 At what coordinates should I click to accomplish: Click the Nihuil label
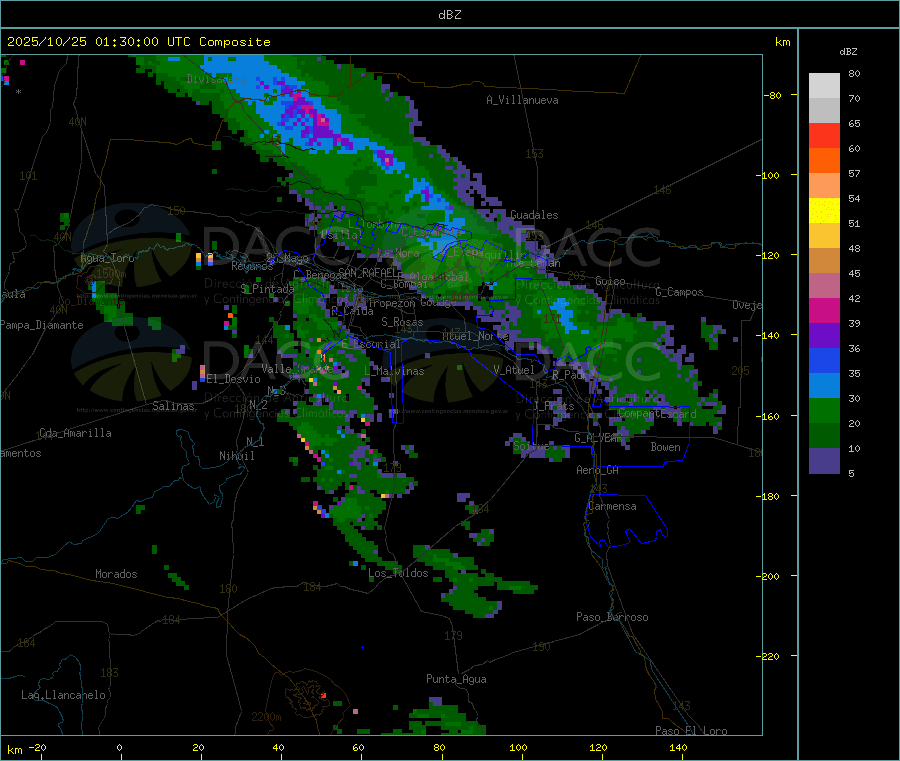(x=237, y=456)
